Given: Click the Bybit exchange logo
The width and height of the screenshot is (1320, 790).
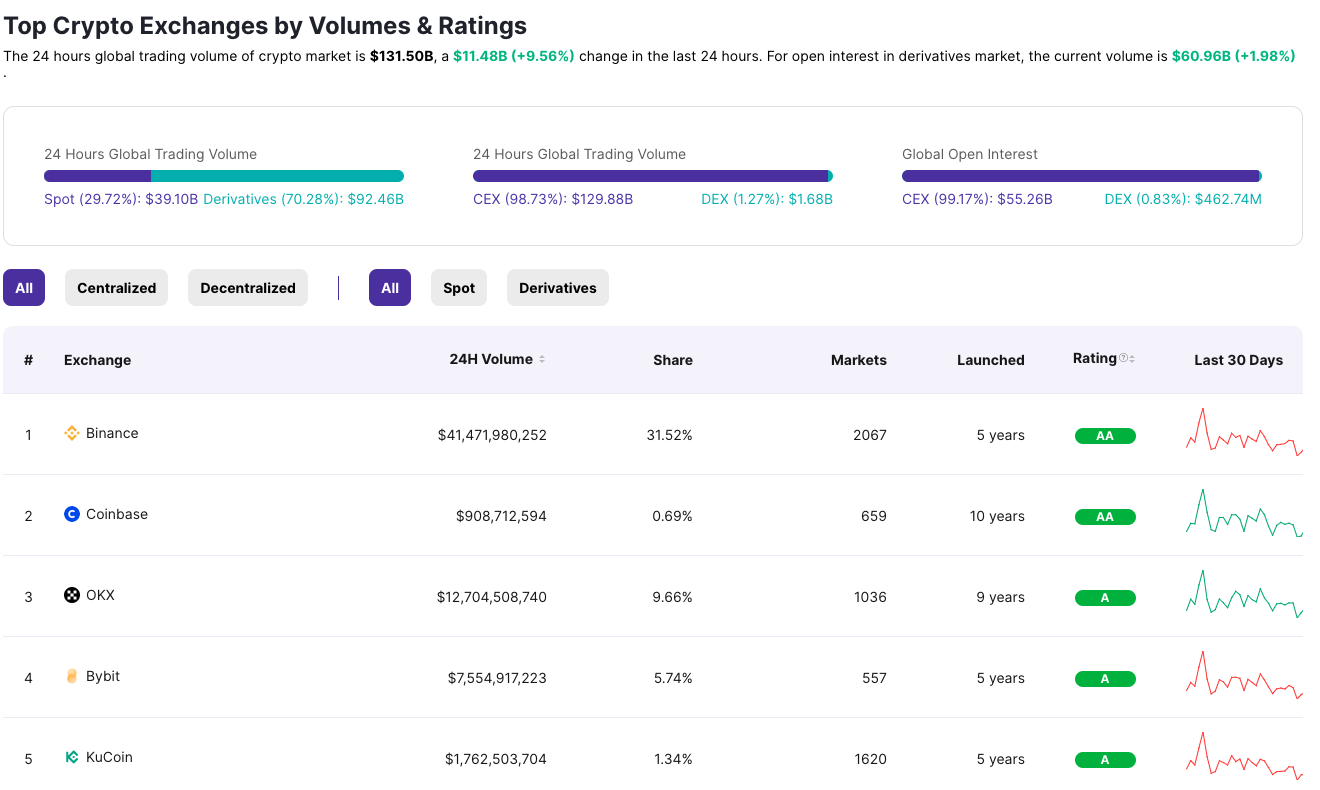Looking at the screenshot, I should coord(70,676).
